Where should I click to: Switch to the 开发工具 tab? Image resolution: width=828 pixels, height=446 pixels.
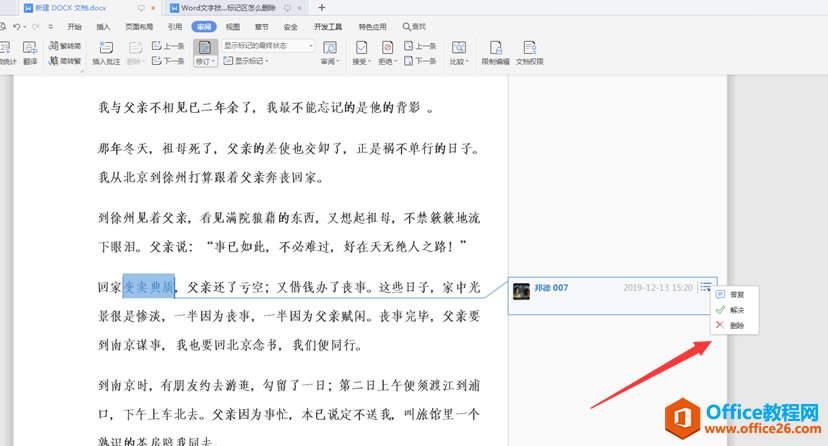click(328, 27)
